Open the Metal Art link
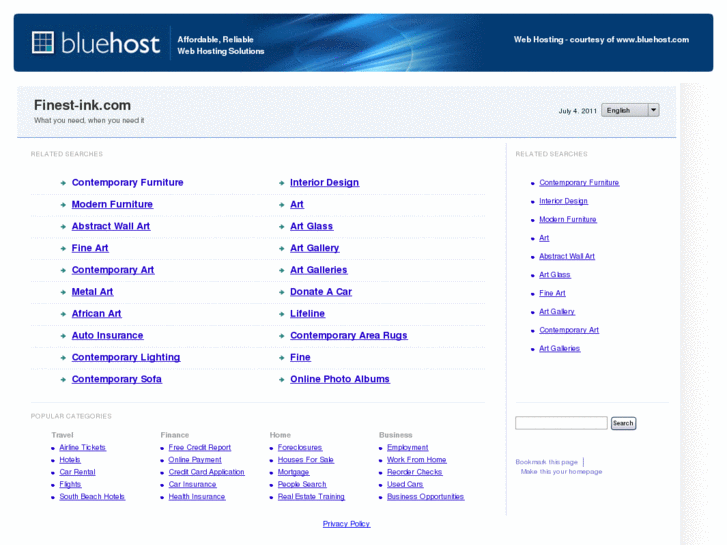727x545 pixels. point(92,292)
